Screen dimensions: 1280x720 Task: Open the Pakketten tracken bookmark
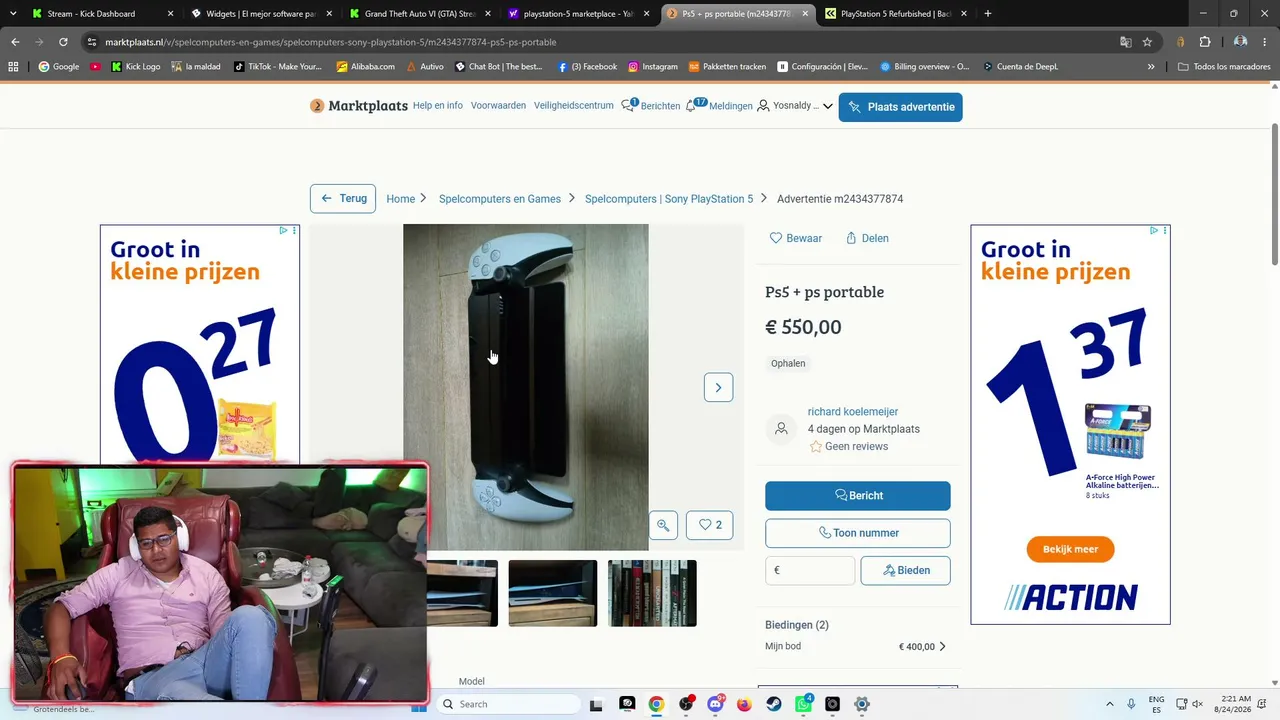click(x=727, y=67)
